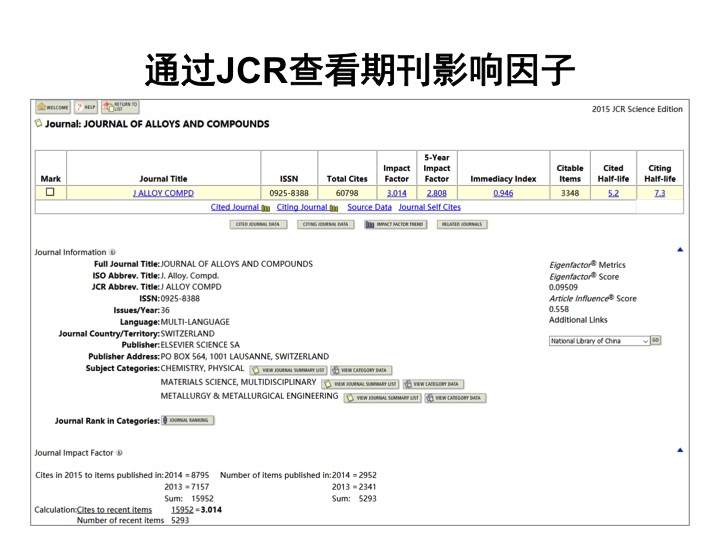
Task: Click the publisher name ELSEVIER SCIENCE SA
Action: [x=200, y=345]
